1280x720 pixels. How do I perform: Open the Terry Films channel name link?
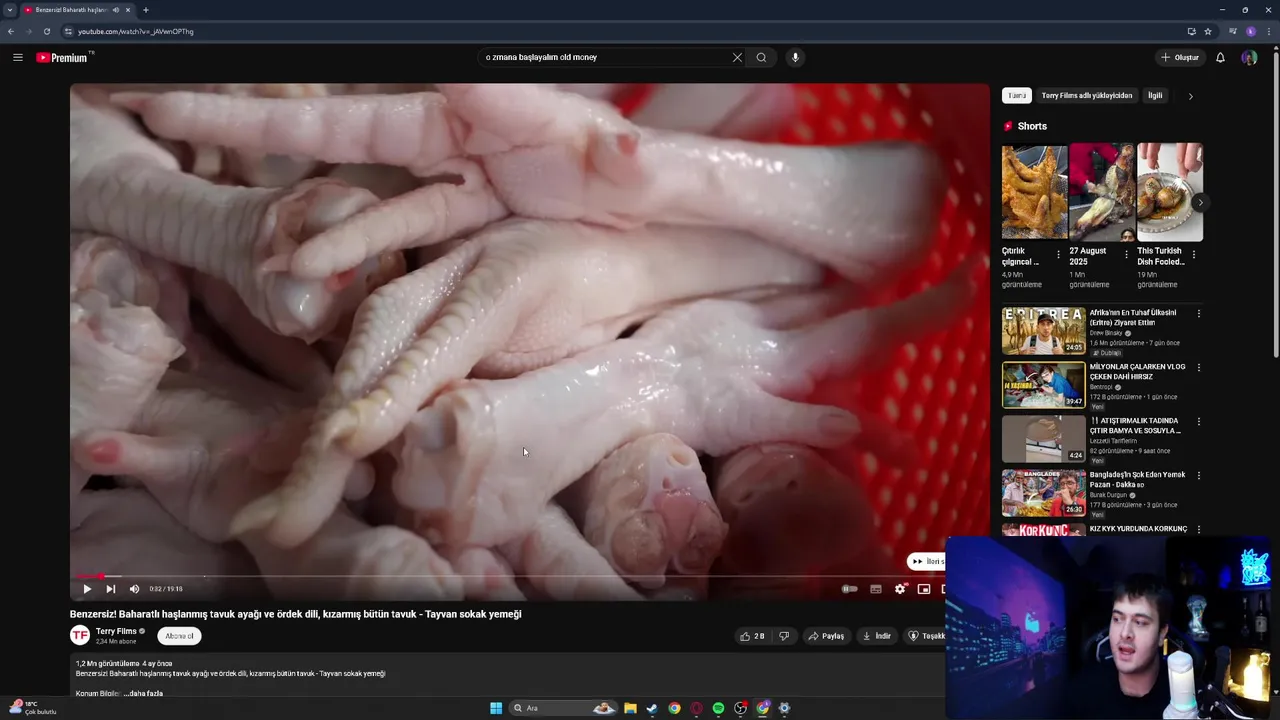(116, 631)
